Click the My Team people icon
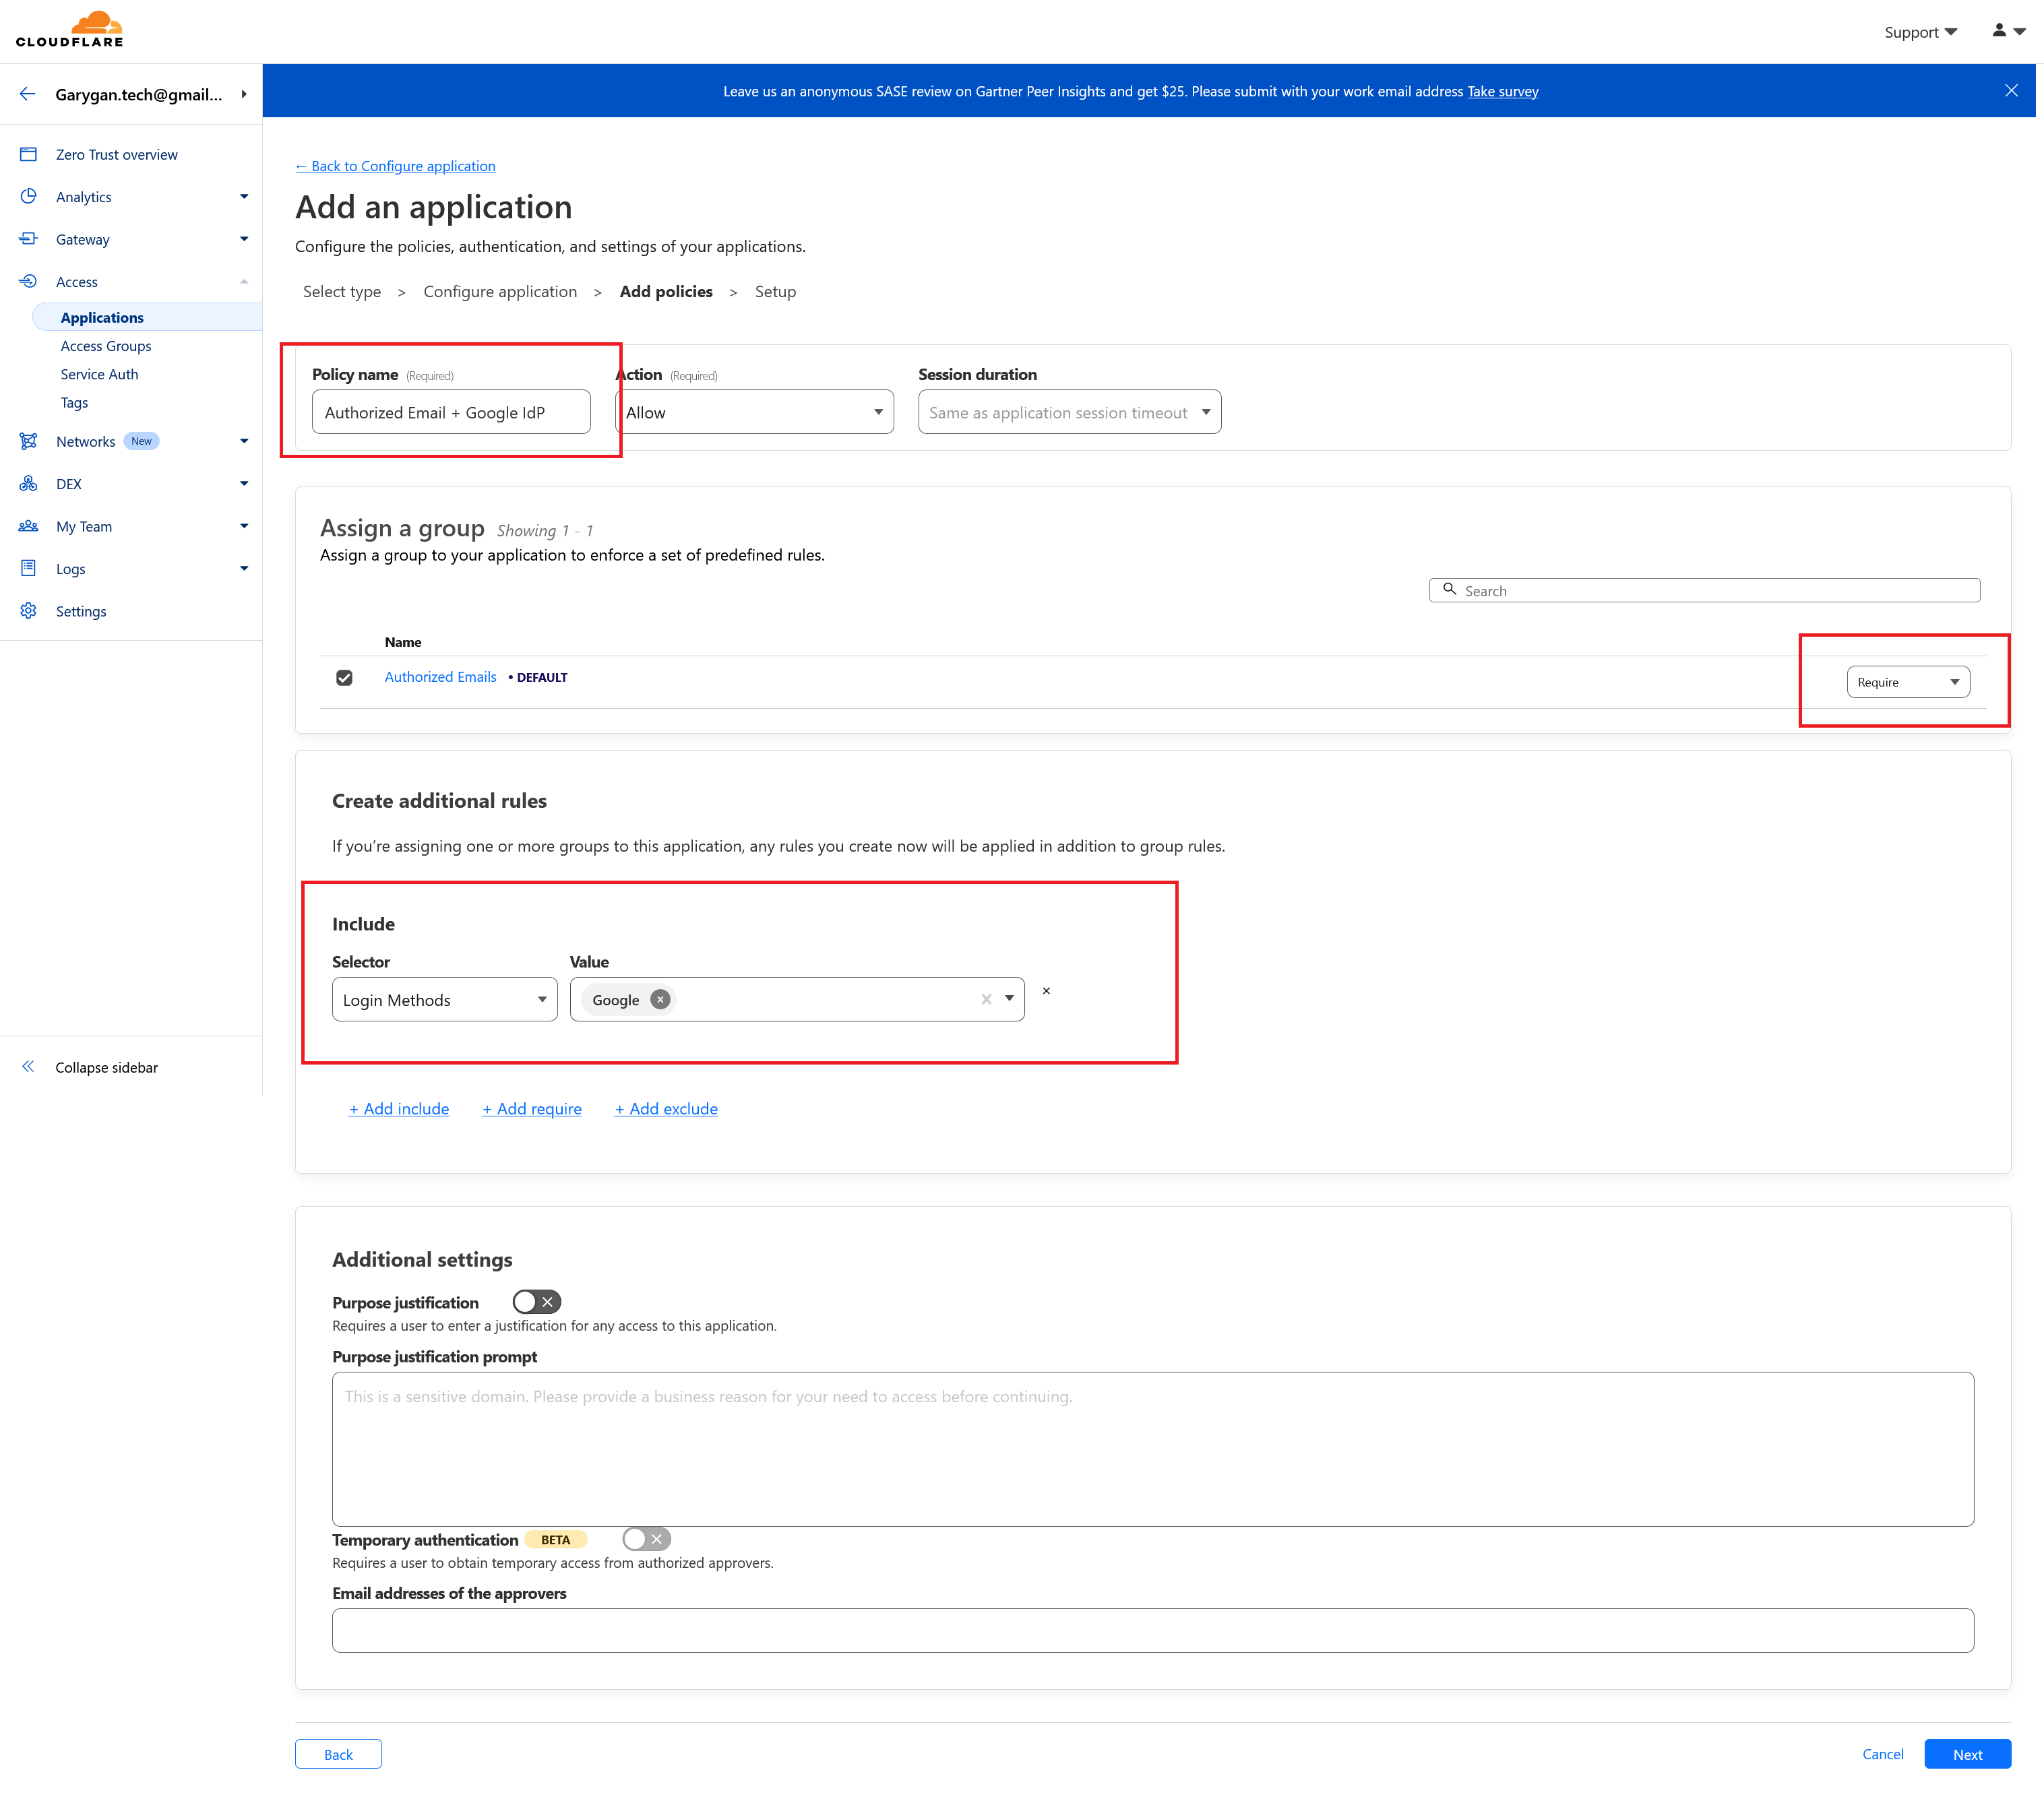The image size is (2044, 1801). coord(28,526)
